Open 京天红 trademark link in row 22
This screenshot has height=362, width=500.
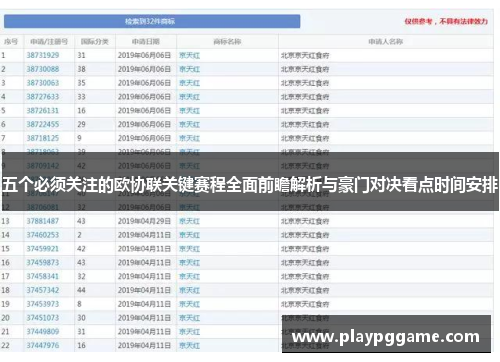click(189, 346)
